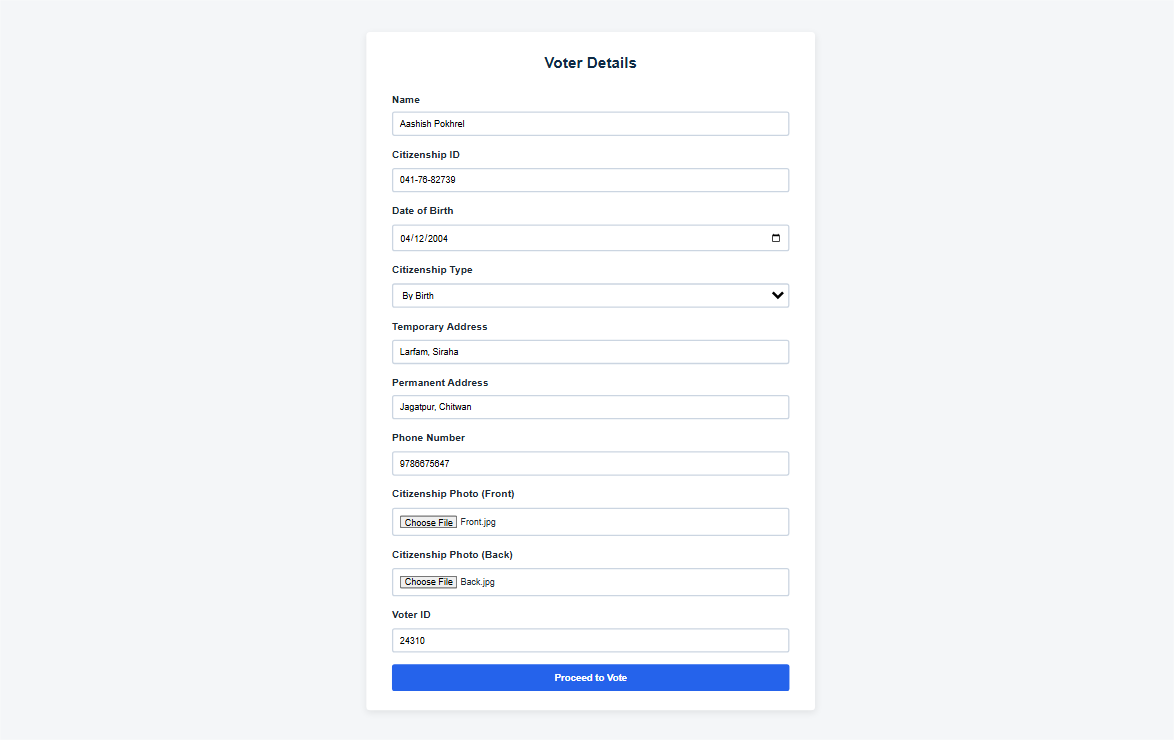This screenshot has width=1174, height=740.
Task: Open the Citizenship Type combo box
Action: tap(590, 295)
